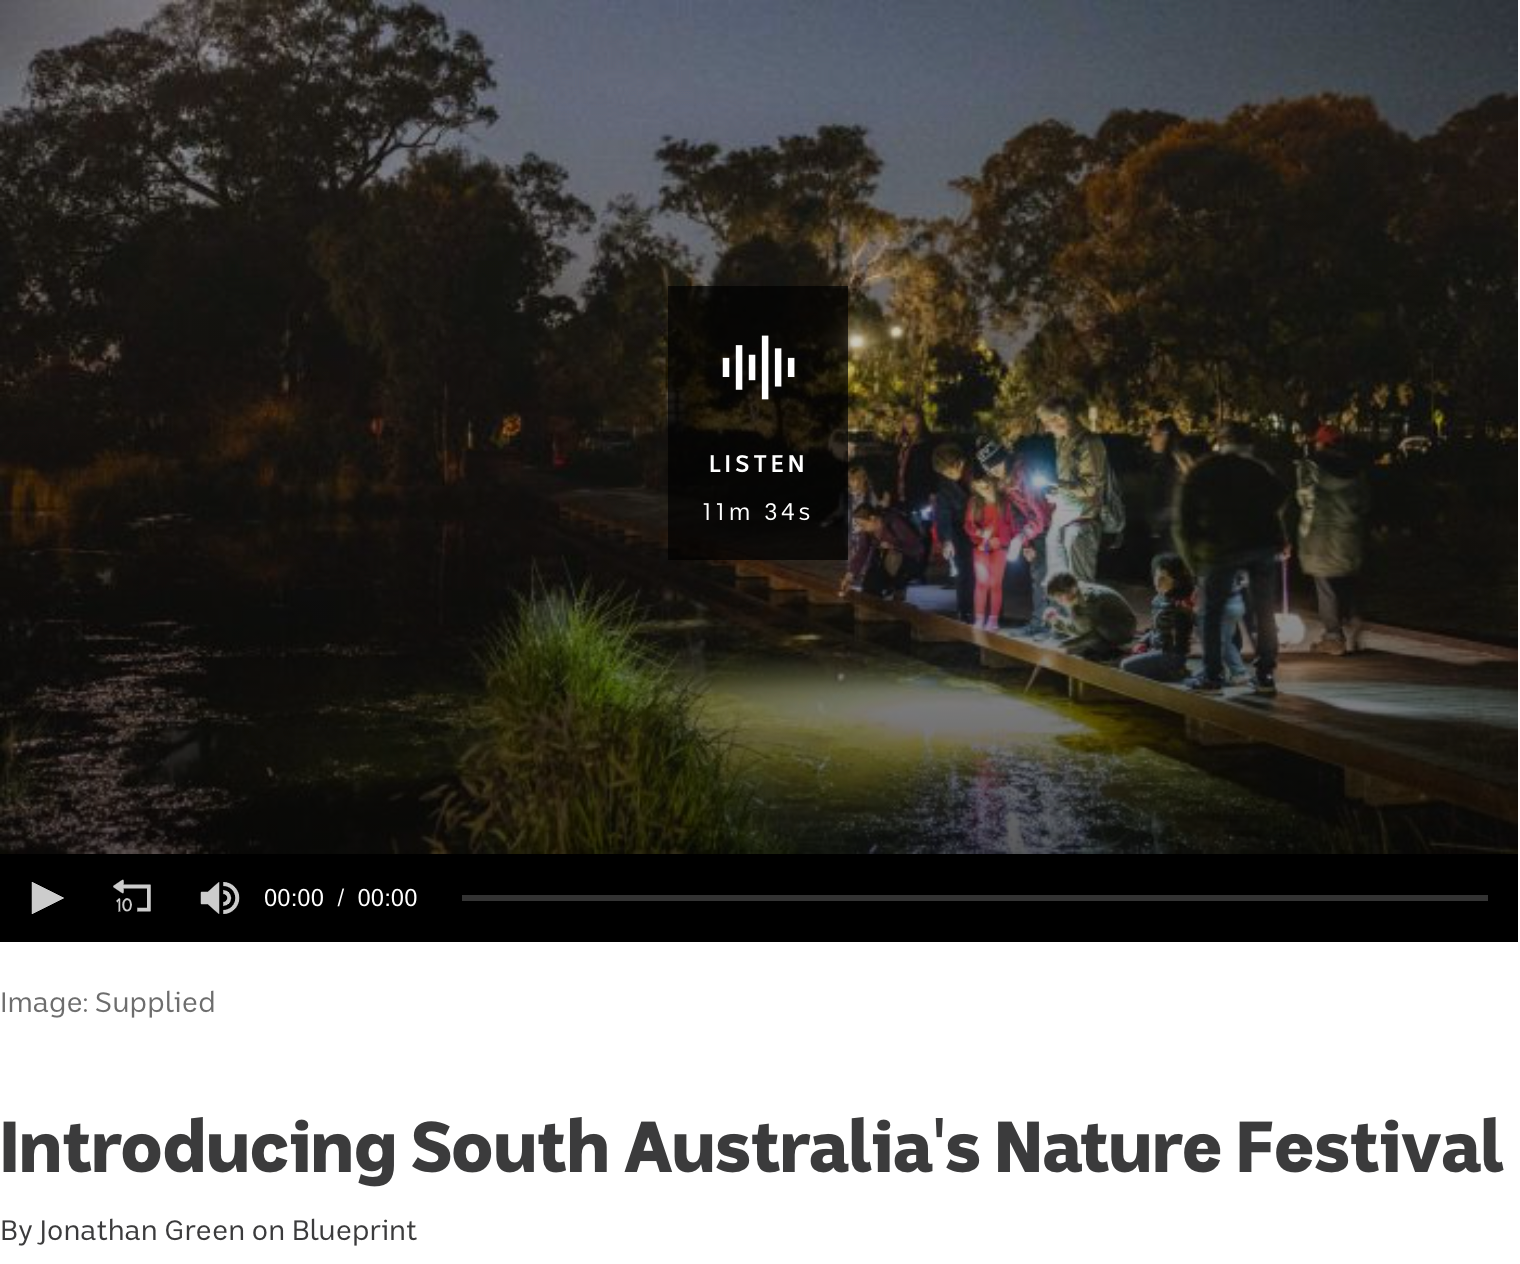Click the LISTEN label on the overlay
Image resolution: width=1520 pixels, height=1264 pixels.
point(758,464)
